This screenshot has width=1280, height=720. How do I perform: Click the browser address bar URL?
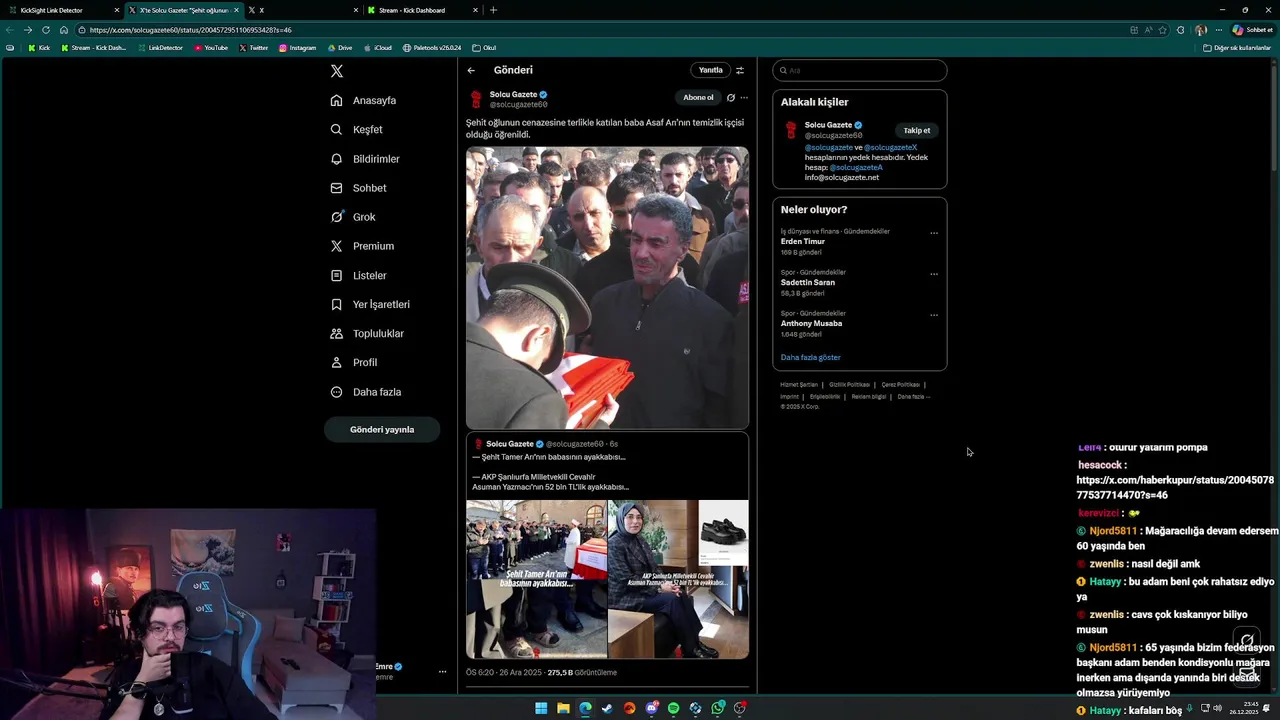tap(190, 30)
